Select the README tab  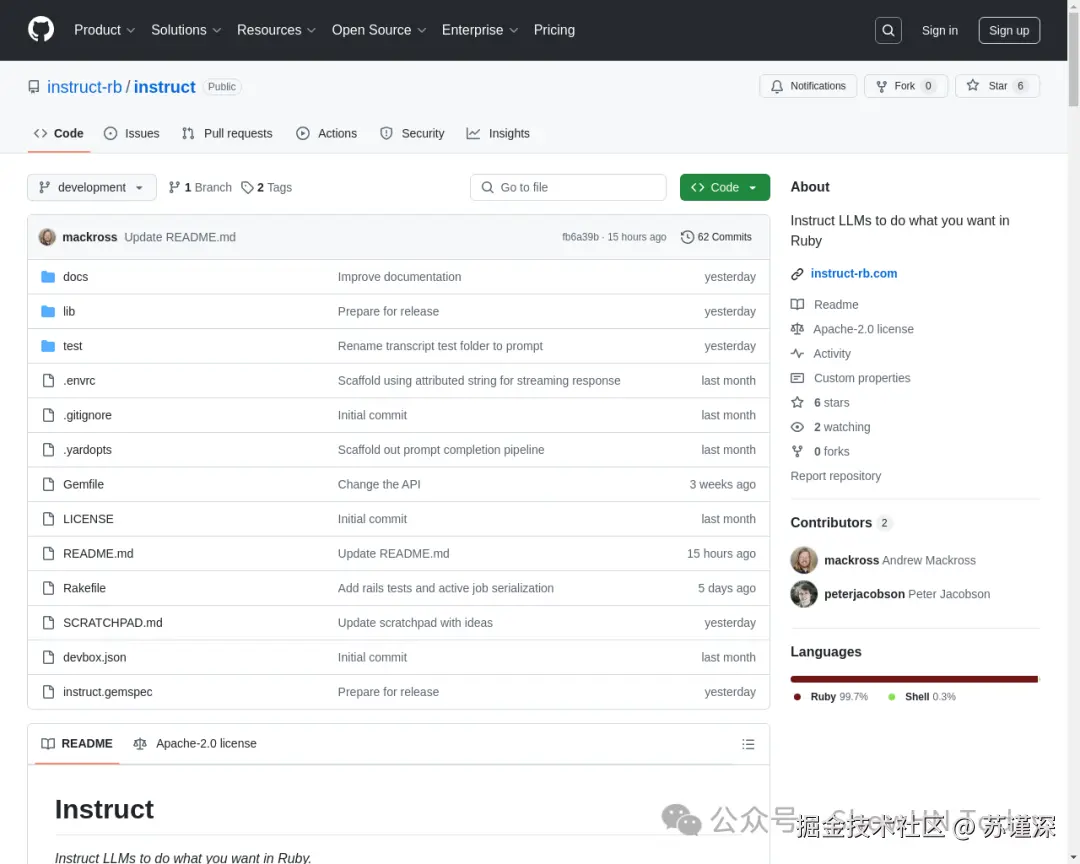click(x=76, y=743)
